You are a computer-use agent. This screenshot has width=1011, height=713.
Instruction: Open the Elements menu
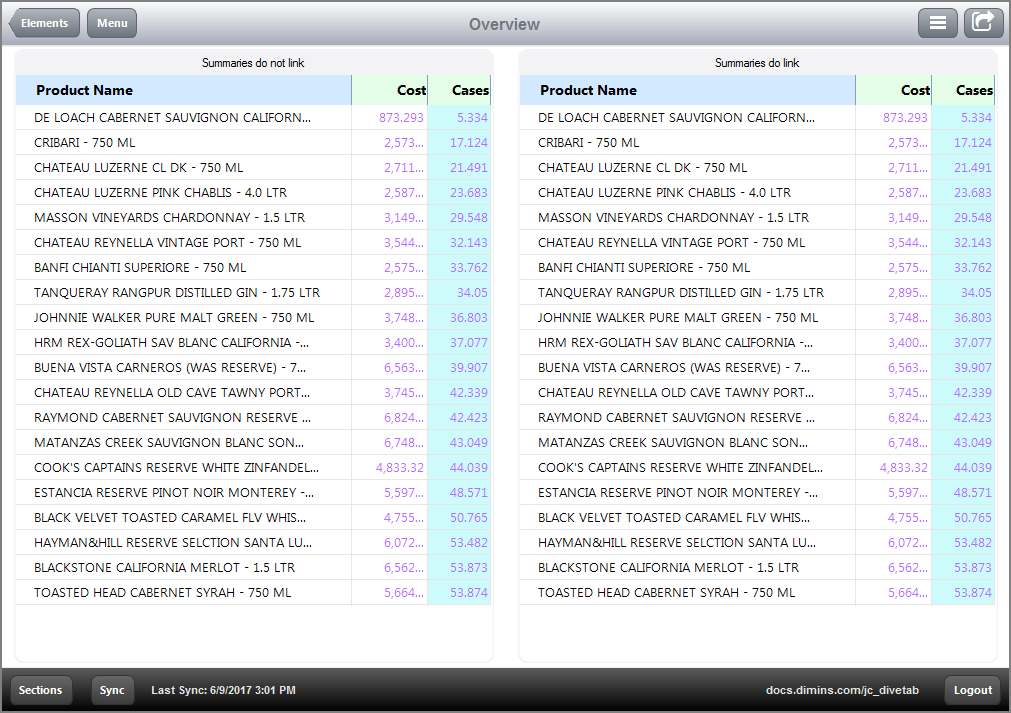click(x=44, y=22)
